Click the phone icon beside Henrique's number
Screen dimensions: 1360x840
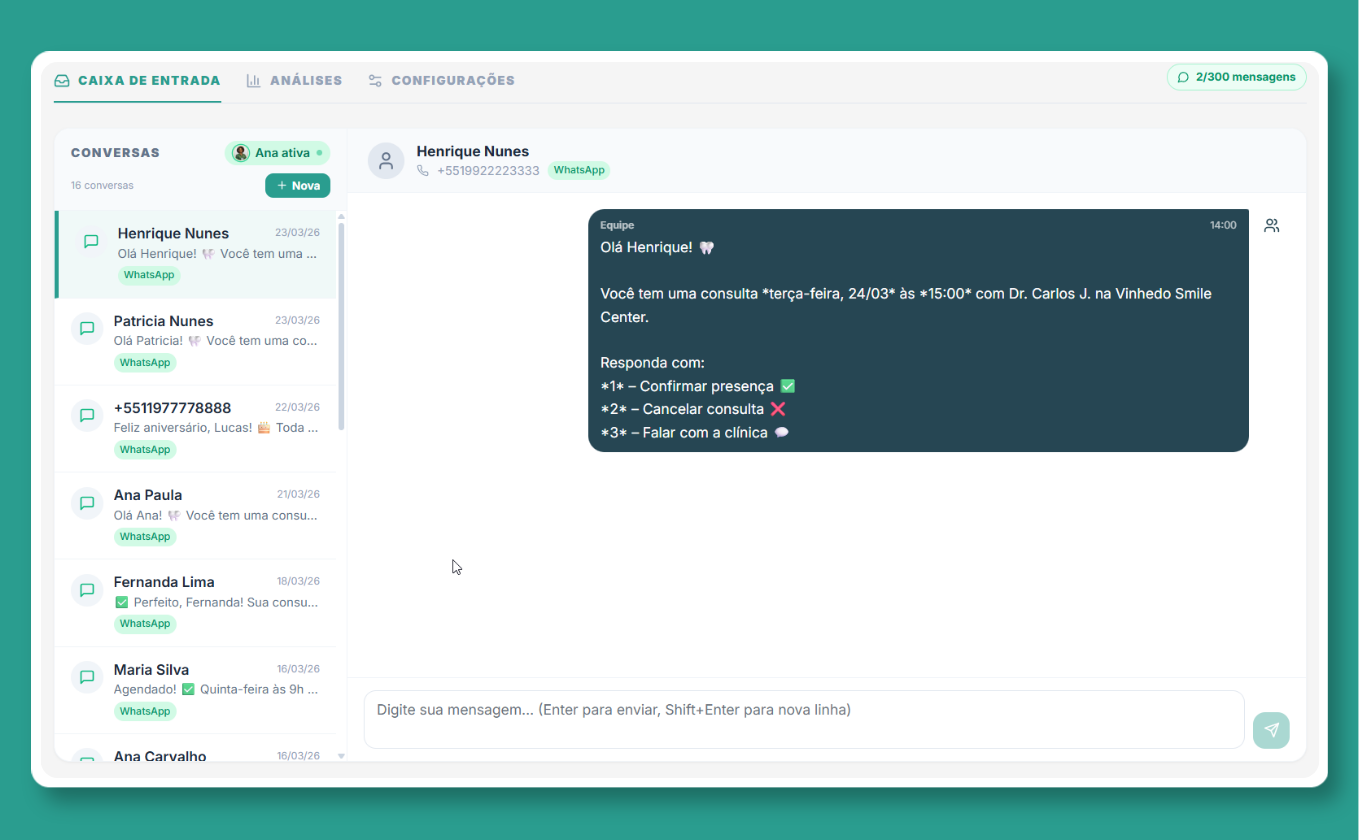click(421, 170)
